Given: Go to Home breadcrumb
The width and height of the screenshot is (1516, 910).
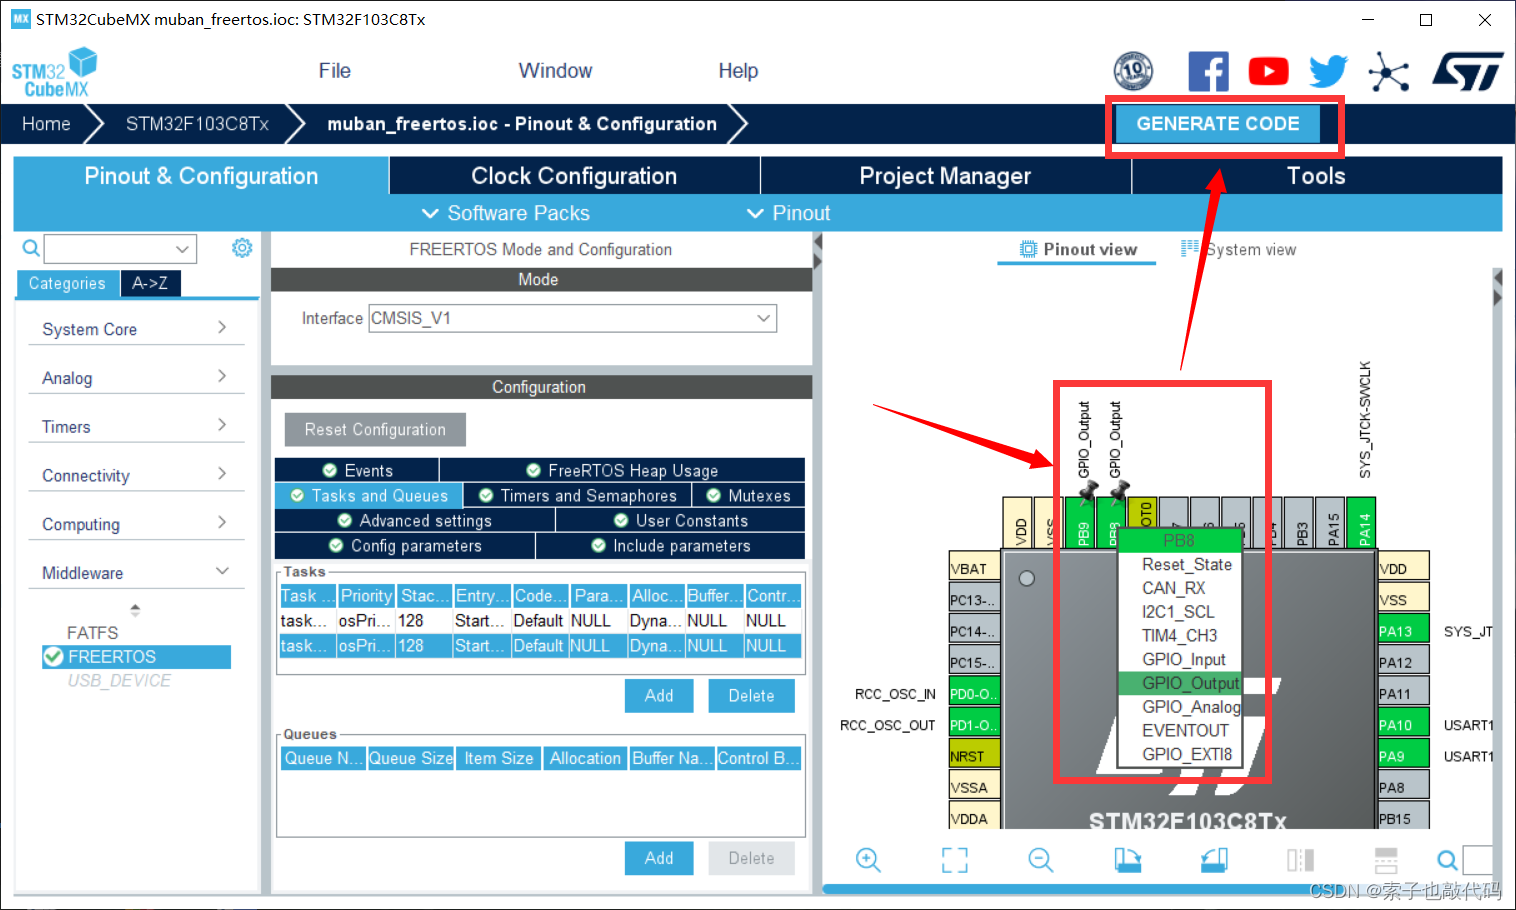Looking at the screenshot, I should point(46,124).
